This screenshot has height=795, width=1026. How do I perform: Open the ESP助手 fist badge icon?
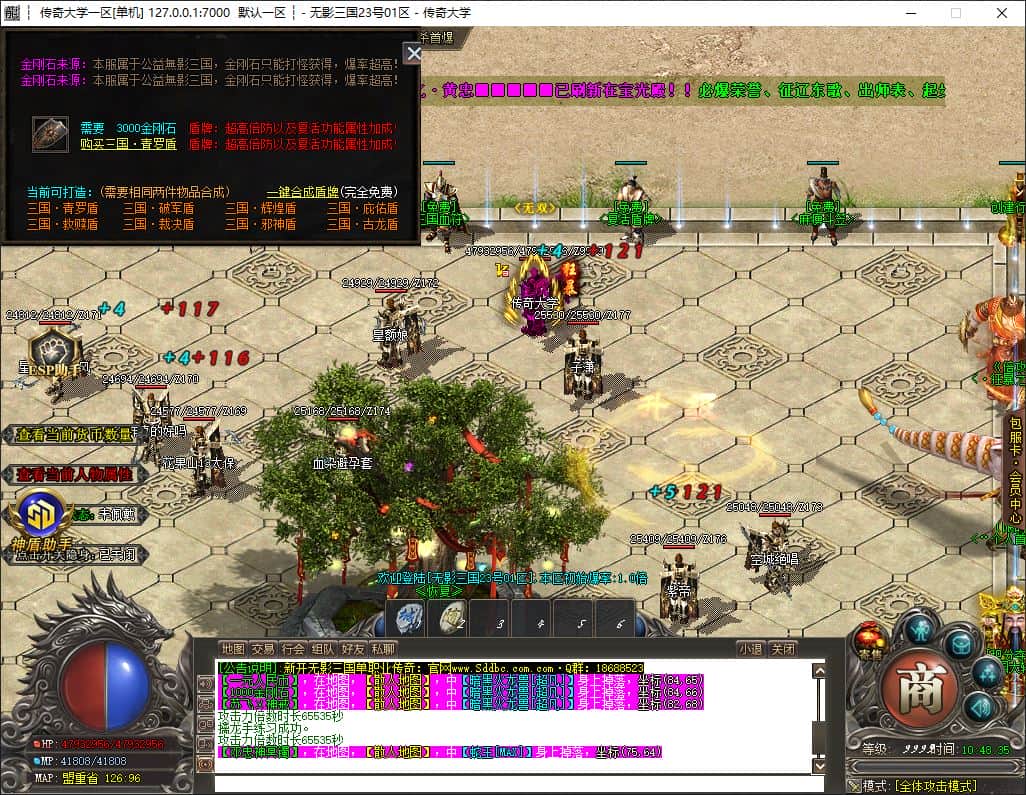[x=56, y=354]
